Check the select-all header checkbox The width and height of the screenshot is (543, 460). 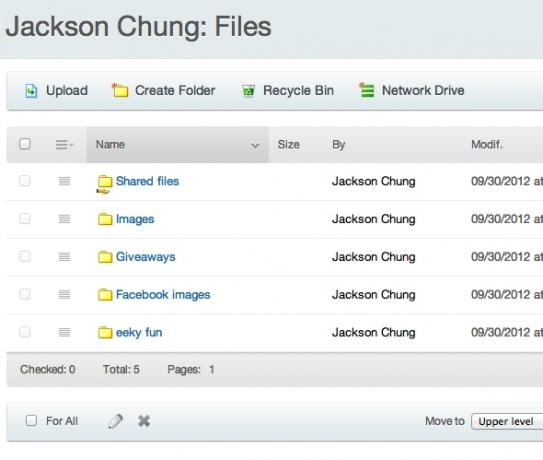click(x=25, y=144)
